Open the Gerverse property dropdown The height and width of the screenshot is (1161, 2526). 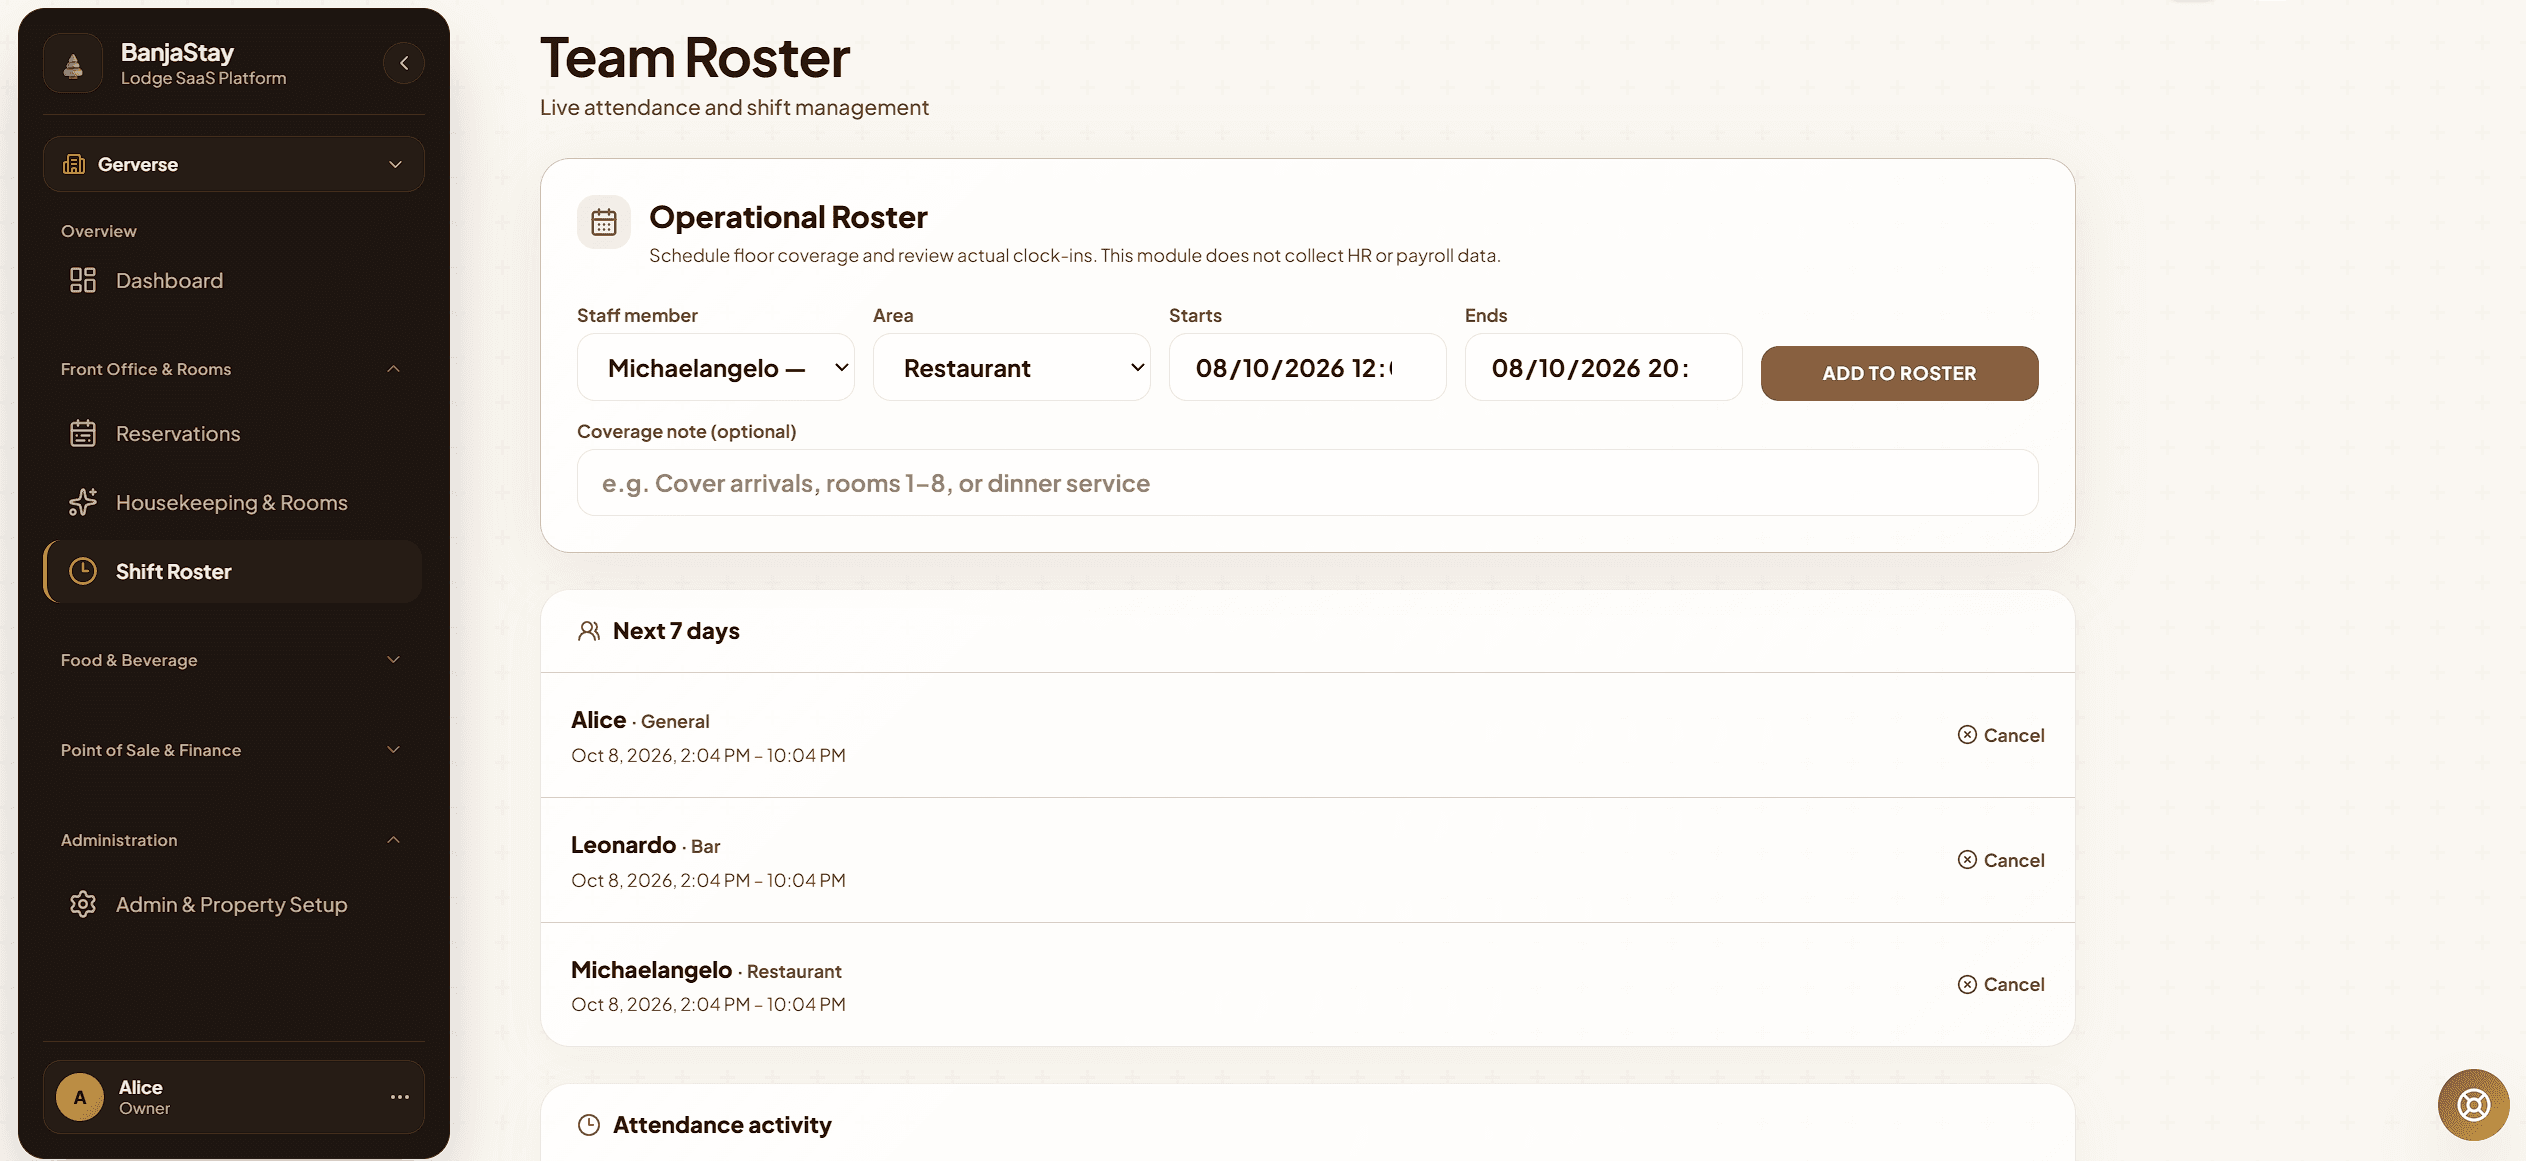tap(234, 164)
